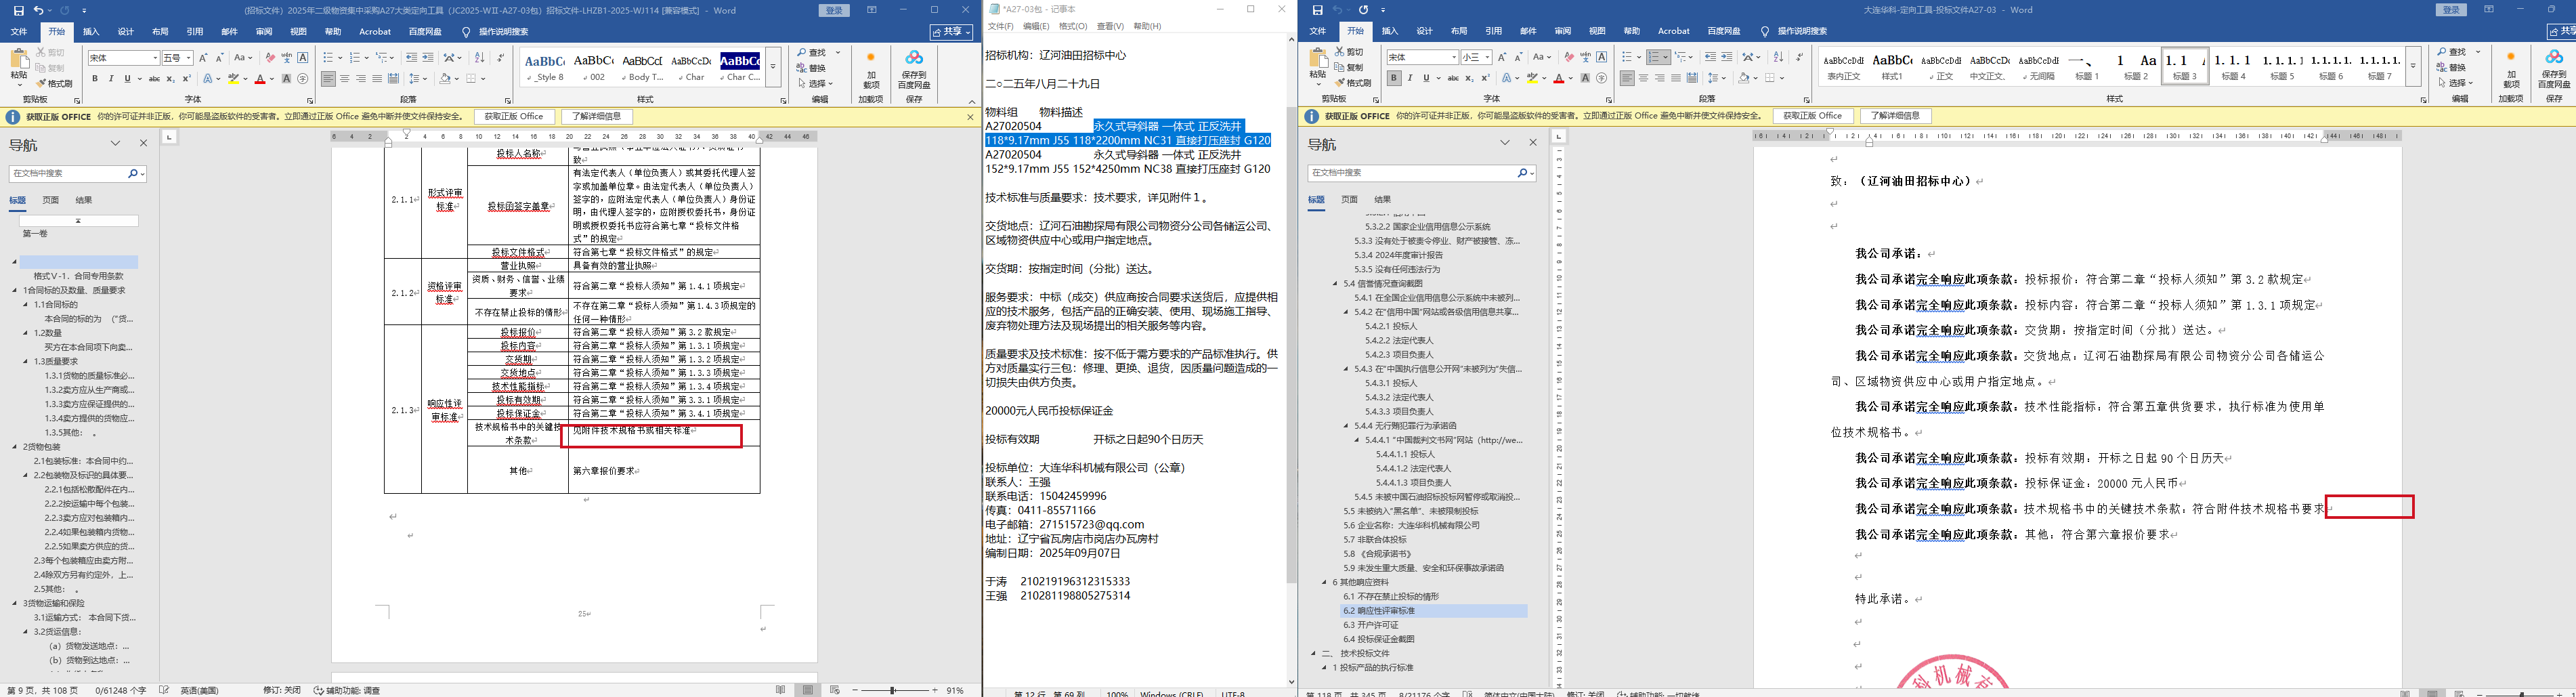Click 共享 share button in left Word
The width and height of the screenshot is (2576, 697).
tap(951, 32)
